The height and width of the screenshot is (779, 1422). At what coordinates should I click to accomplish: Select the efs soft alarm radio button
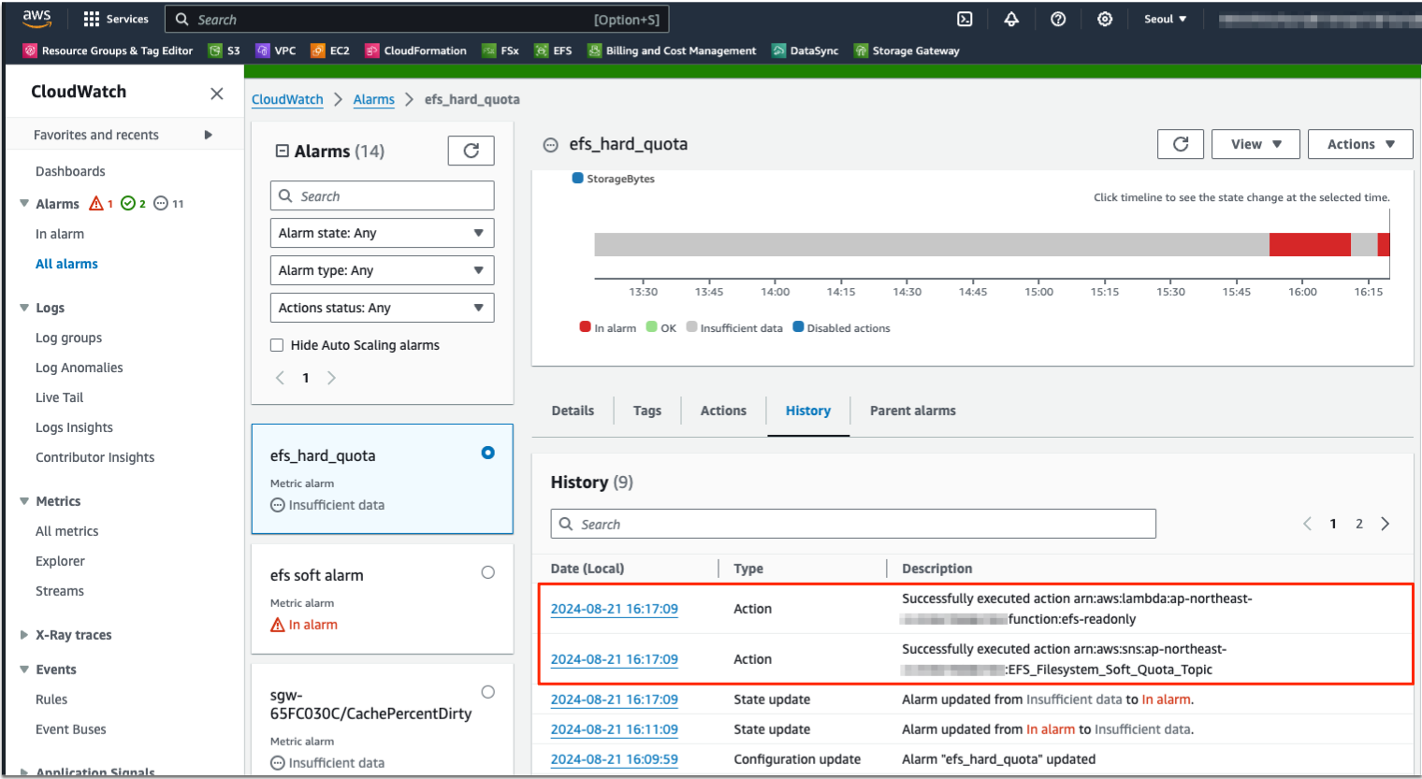click(x=488, y=573)
